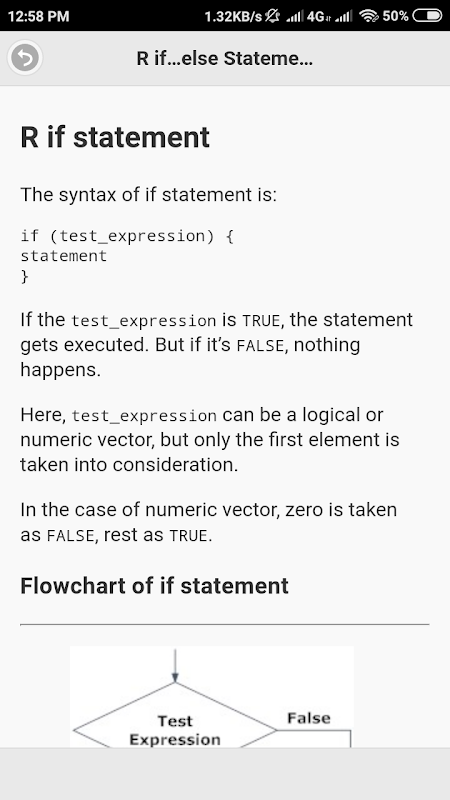Tap the 12:58 PM clock
450x800 pixels.
point(38,16)
